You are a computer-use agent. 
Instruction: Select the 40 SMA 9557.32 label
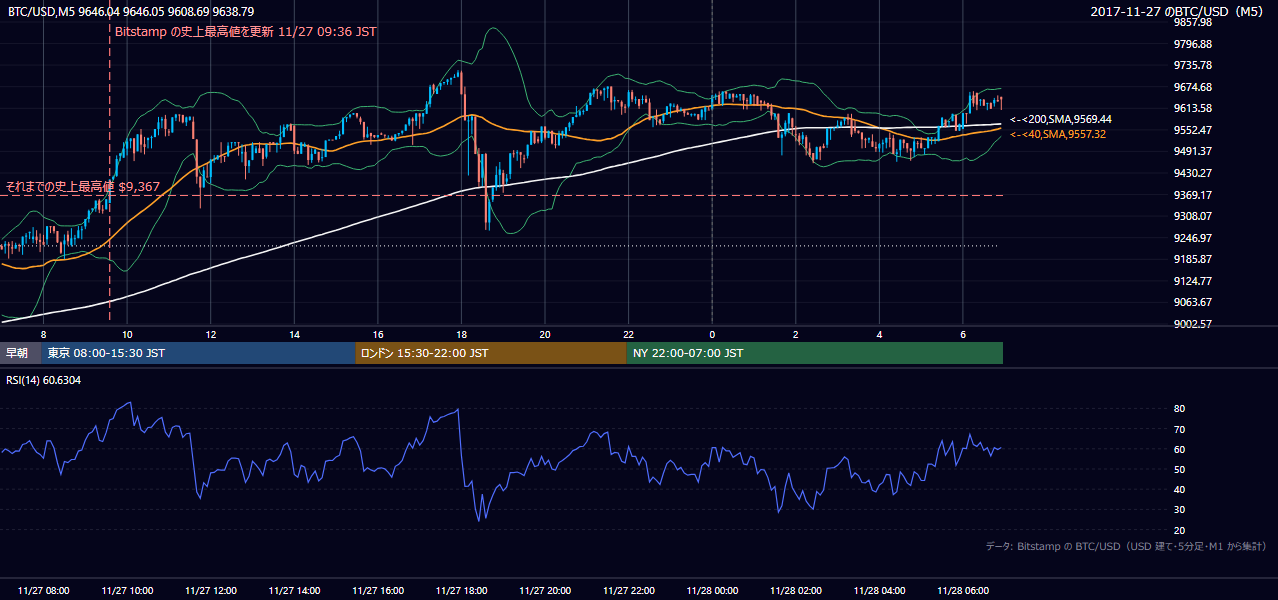click(1058, 134)
